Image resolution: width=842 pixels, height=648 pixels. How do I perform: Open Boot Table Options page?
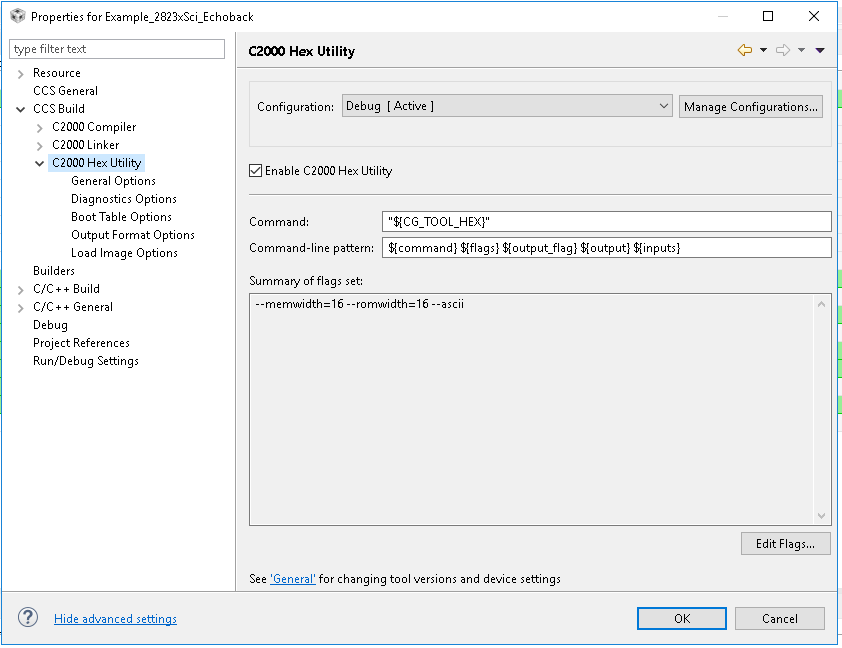(x=121, y=217)
